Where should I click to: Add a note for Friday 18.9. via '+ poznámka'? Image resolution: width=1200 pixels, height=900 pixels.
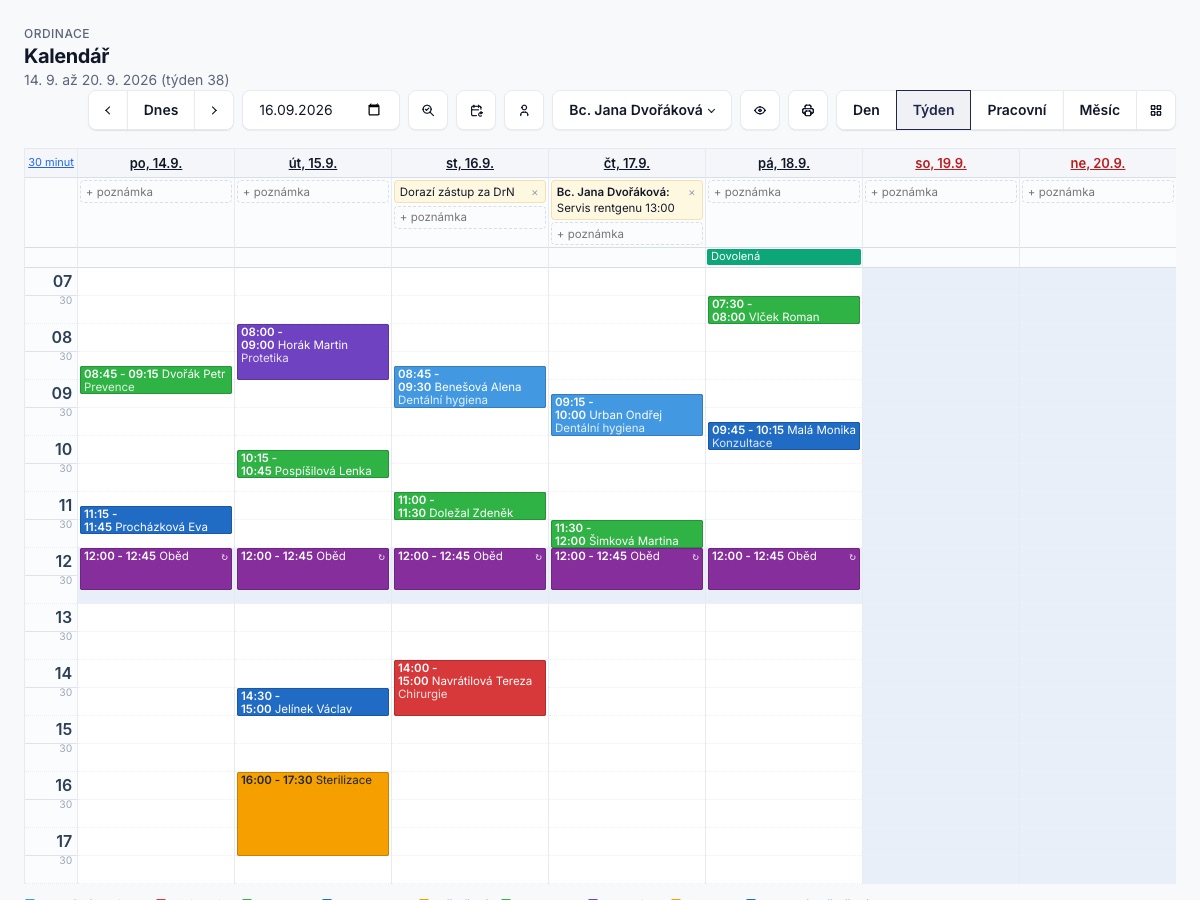[x=784, y=192]
